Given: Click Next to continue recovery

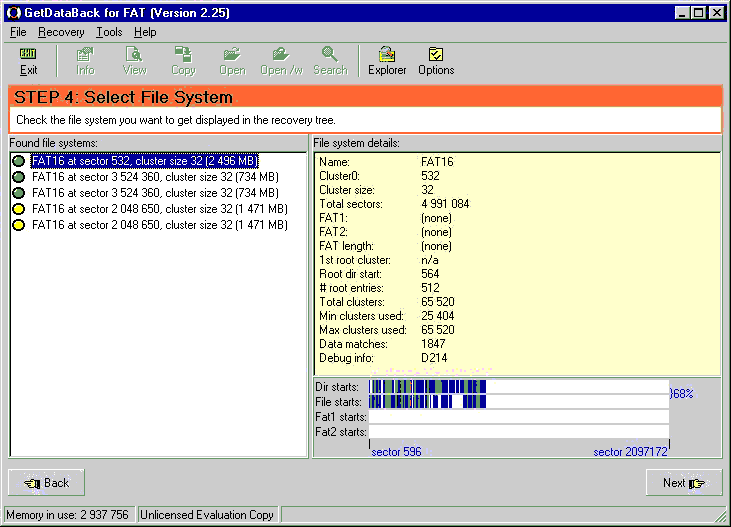Looking at the screenshot, I should click(684, 483).
